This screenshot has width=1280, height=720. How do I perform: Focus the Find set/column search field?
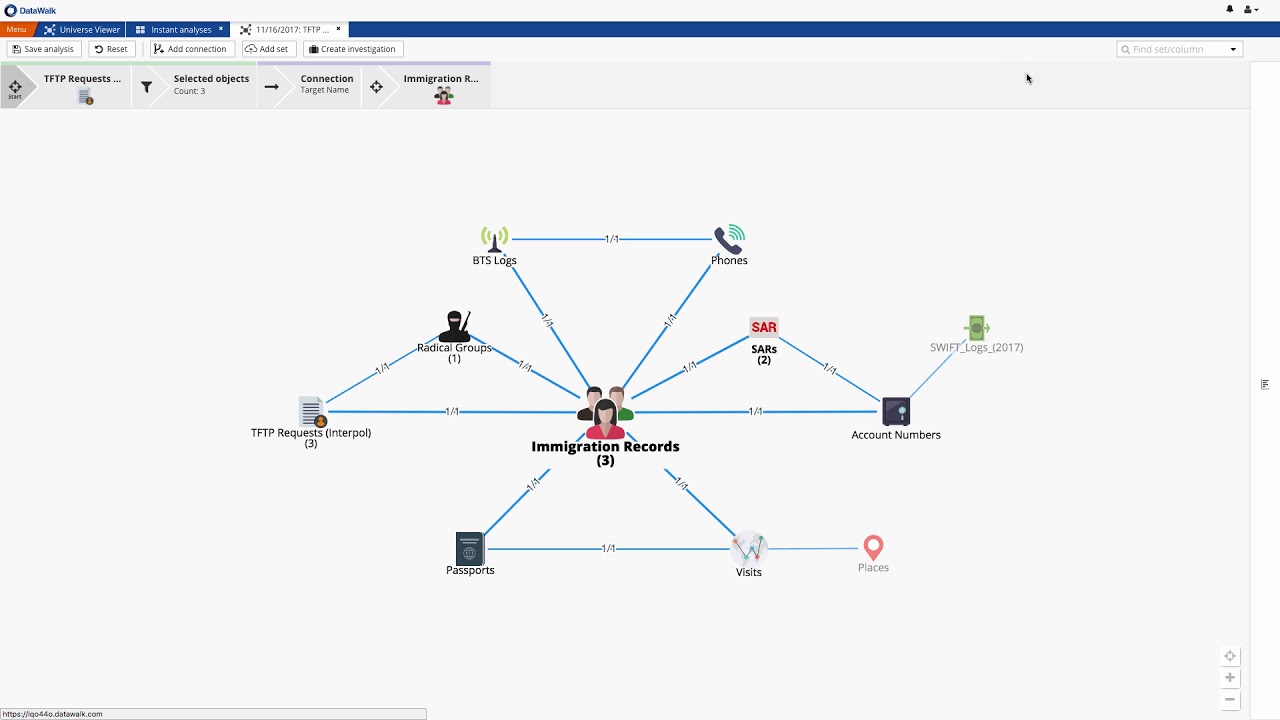tap(1173, 49)
